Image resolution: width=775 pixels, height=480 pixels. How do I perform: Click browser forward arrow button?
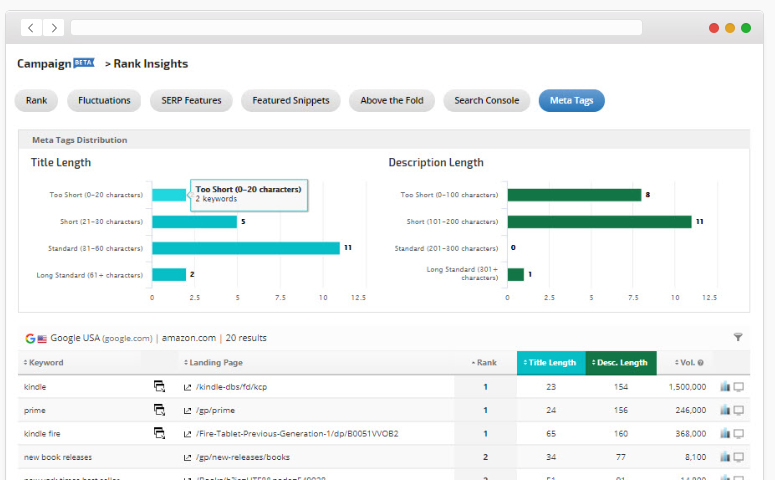pyautogui.click(x=54, y=28)
